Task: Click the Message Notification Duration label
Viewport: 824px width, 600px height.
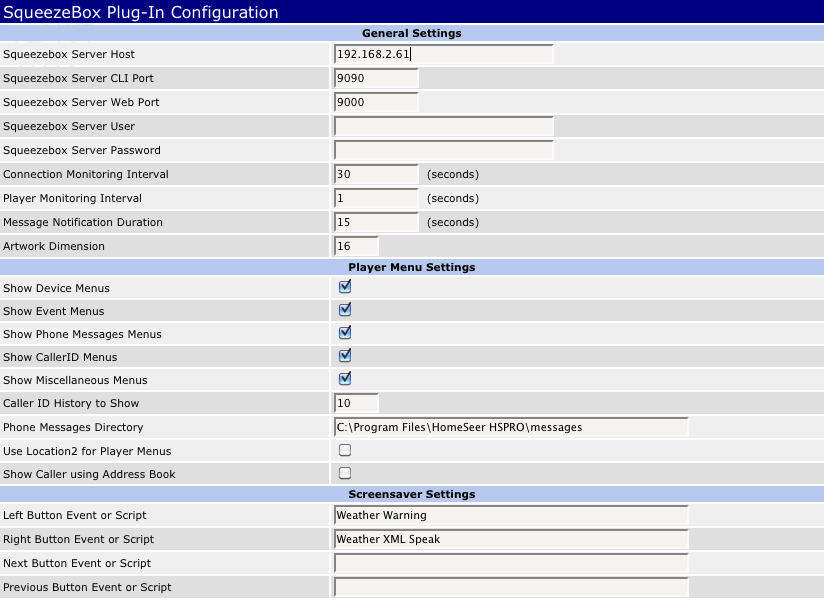Action: (83, 222)
